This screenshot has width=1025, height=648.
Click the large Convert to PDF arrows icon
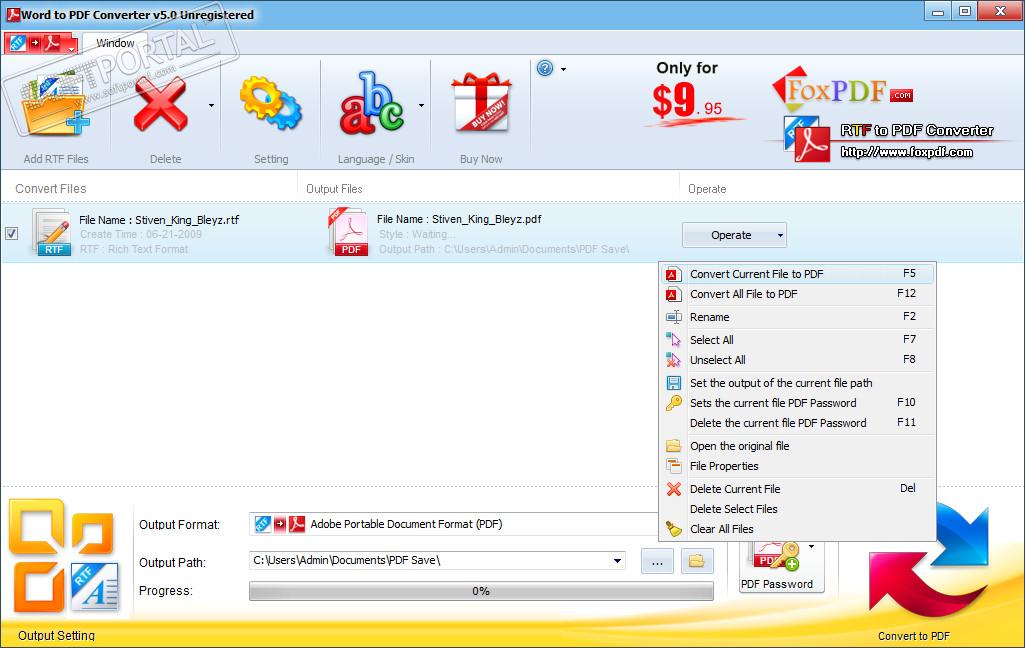click(928, 562)
